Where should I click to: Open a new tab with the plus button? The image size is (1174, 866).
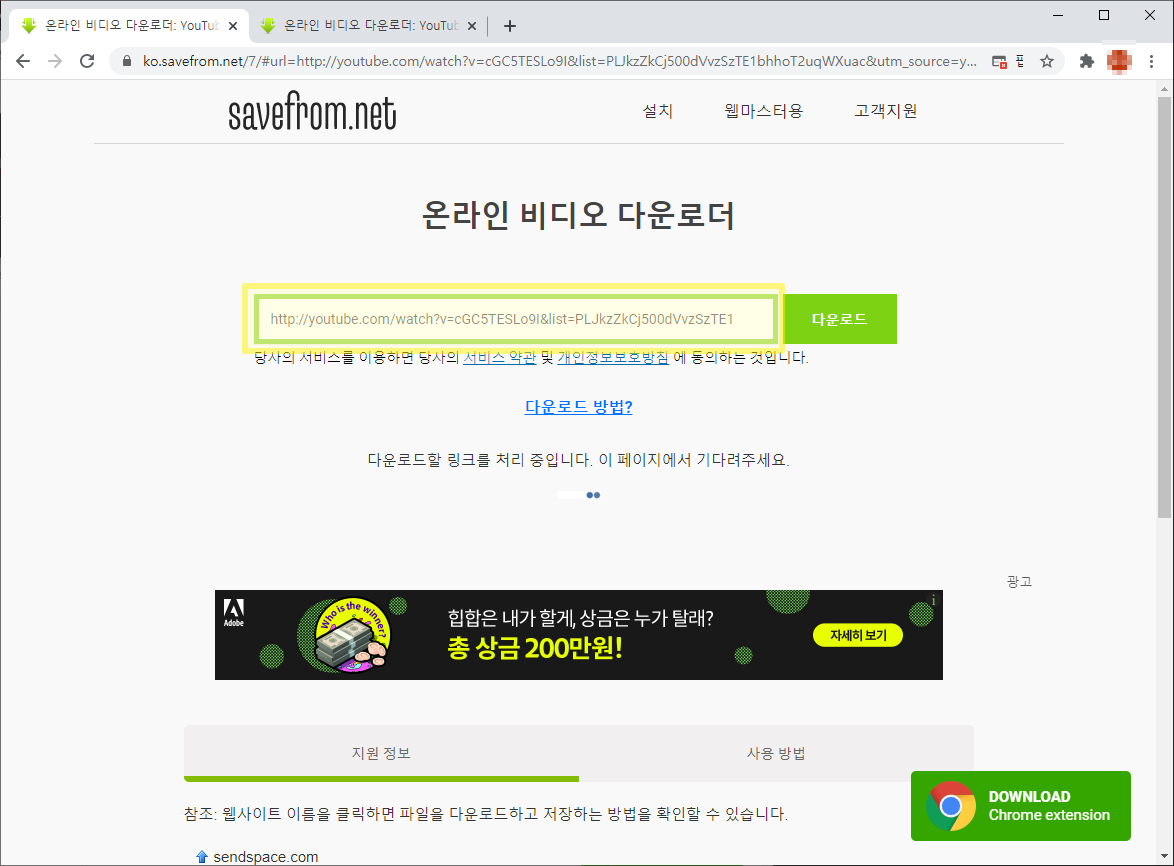[x=510, y=26]
